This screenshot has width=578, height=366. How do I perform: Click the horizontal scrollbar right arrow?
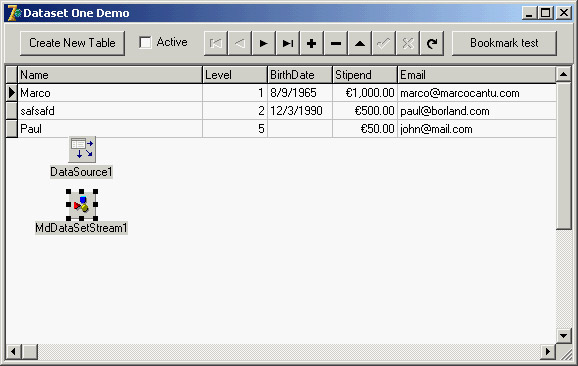[548, 352]
